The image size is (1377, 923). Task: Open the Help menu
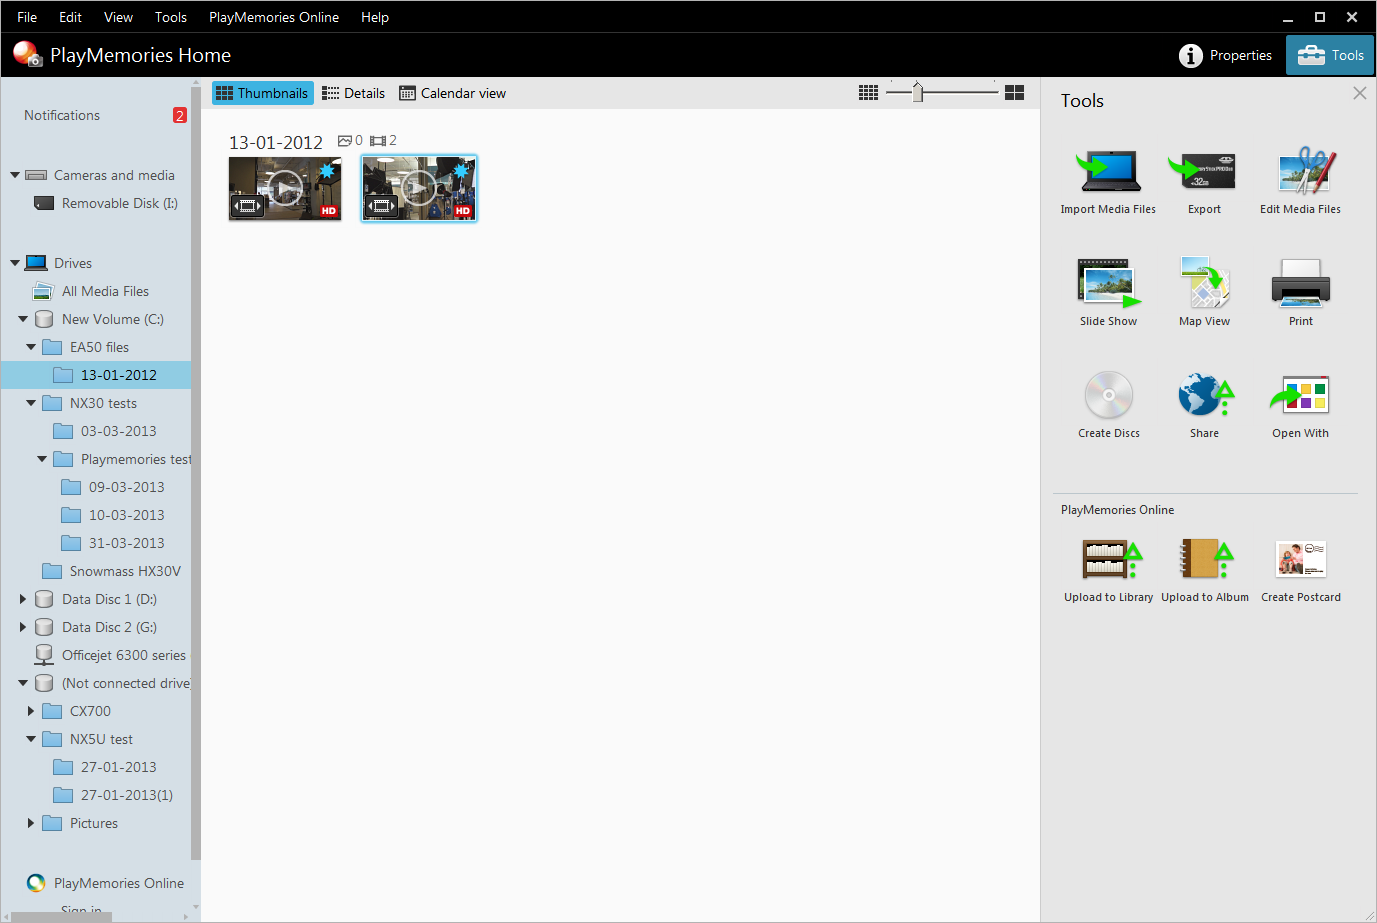tap(375, 17)
